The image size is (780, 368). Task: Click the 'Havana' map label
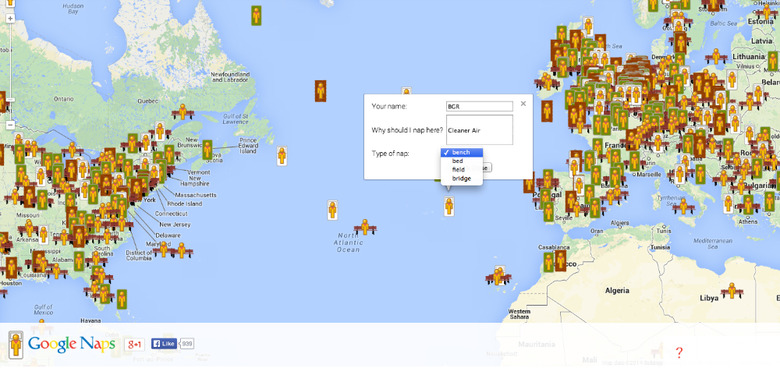[x=91, y=320]
